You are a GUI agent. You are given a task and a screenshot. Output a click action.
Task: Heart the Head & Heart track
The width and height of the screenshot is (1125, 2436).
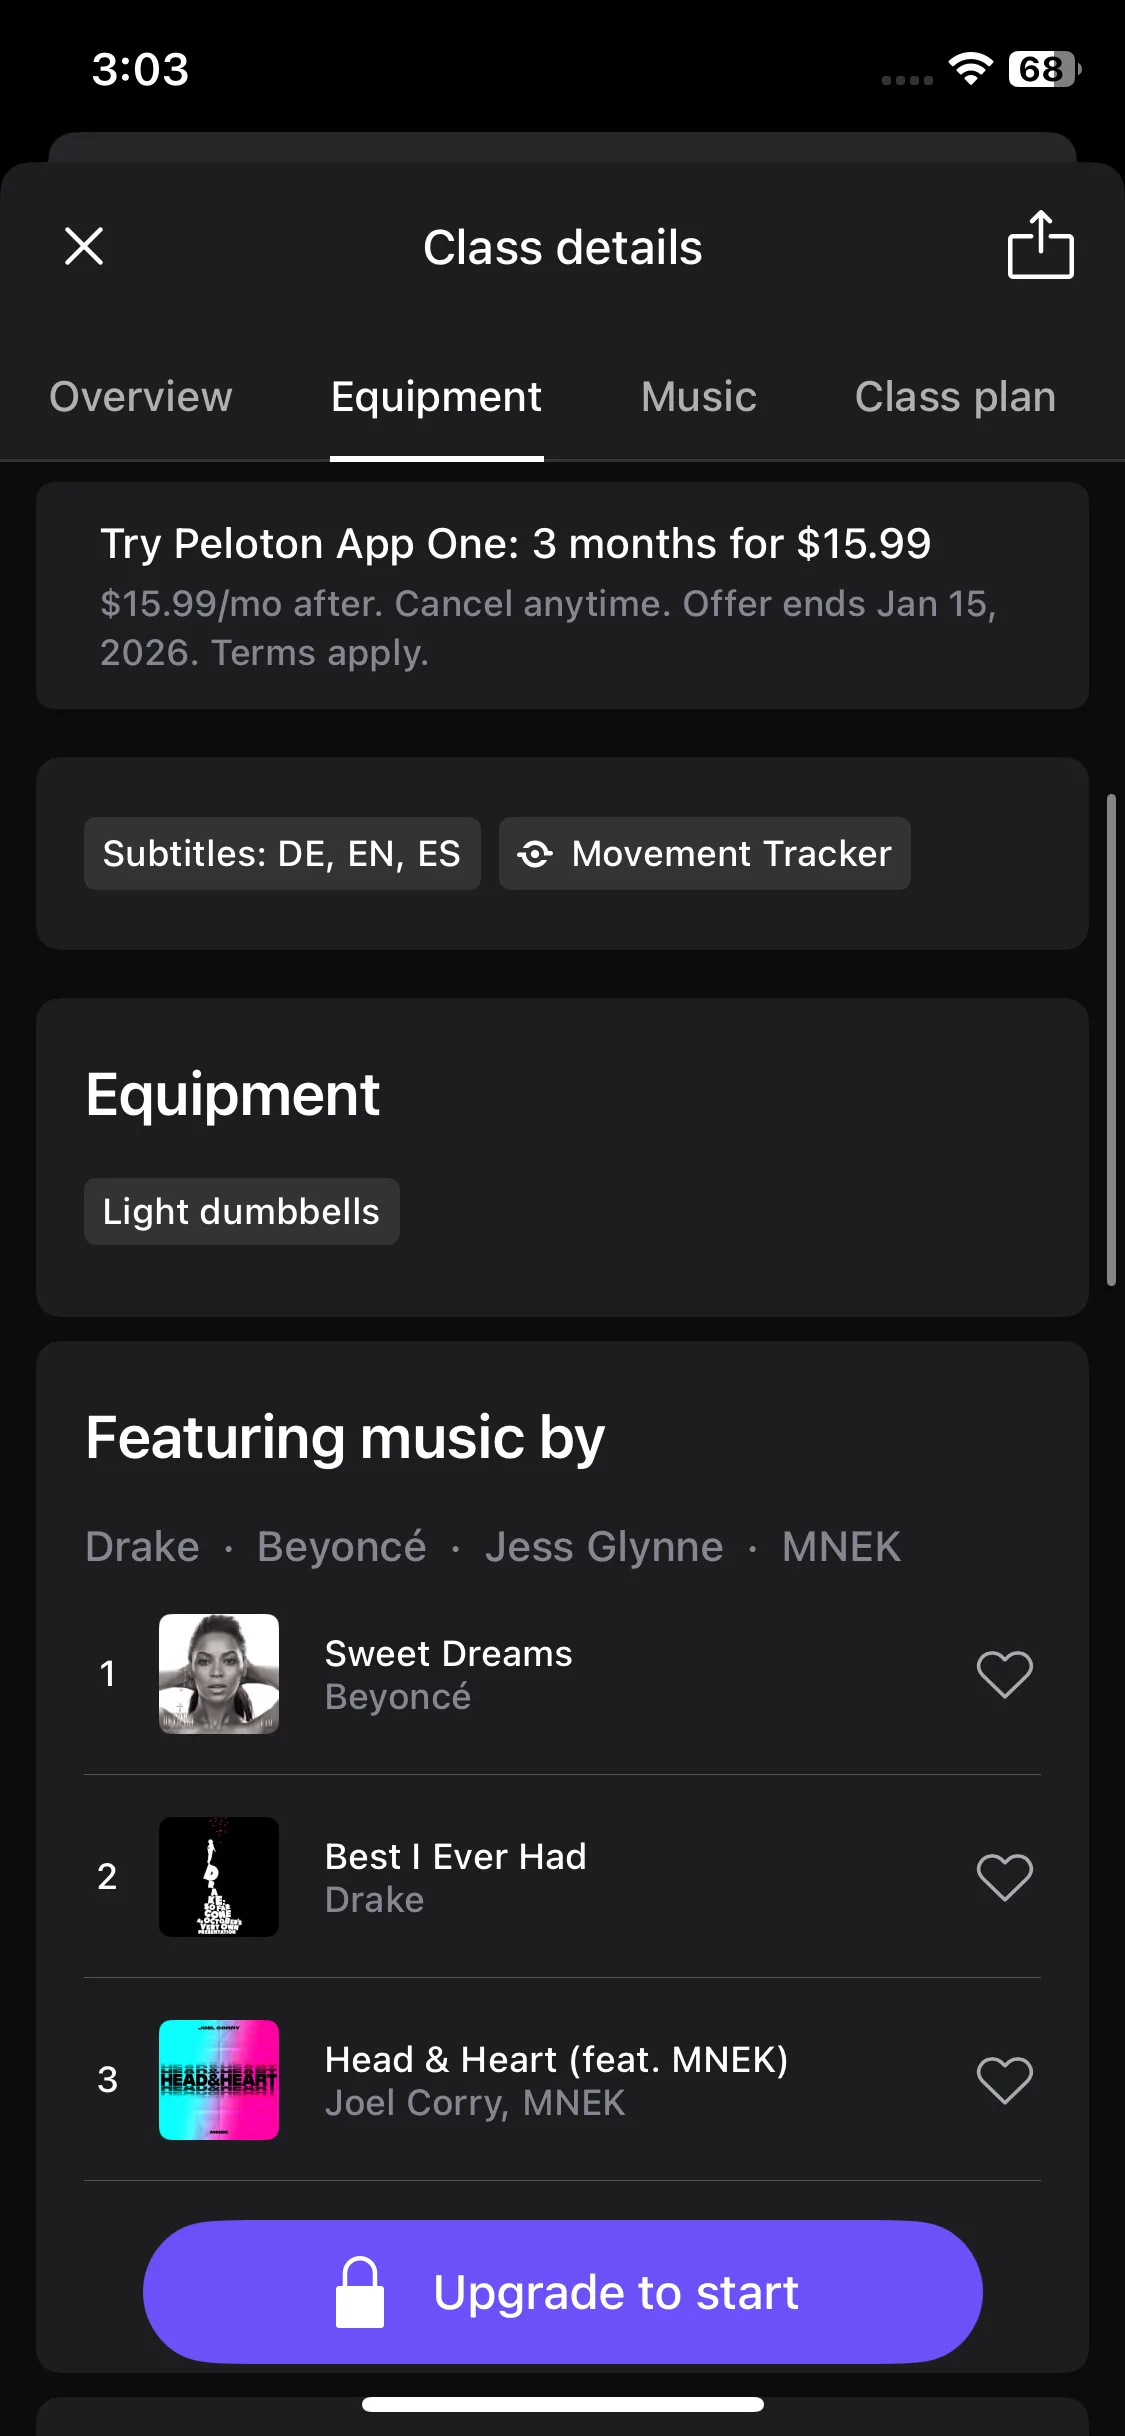[1004, 2080]
